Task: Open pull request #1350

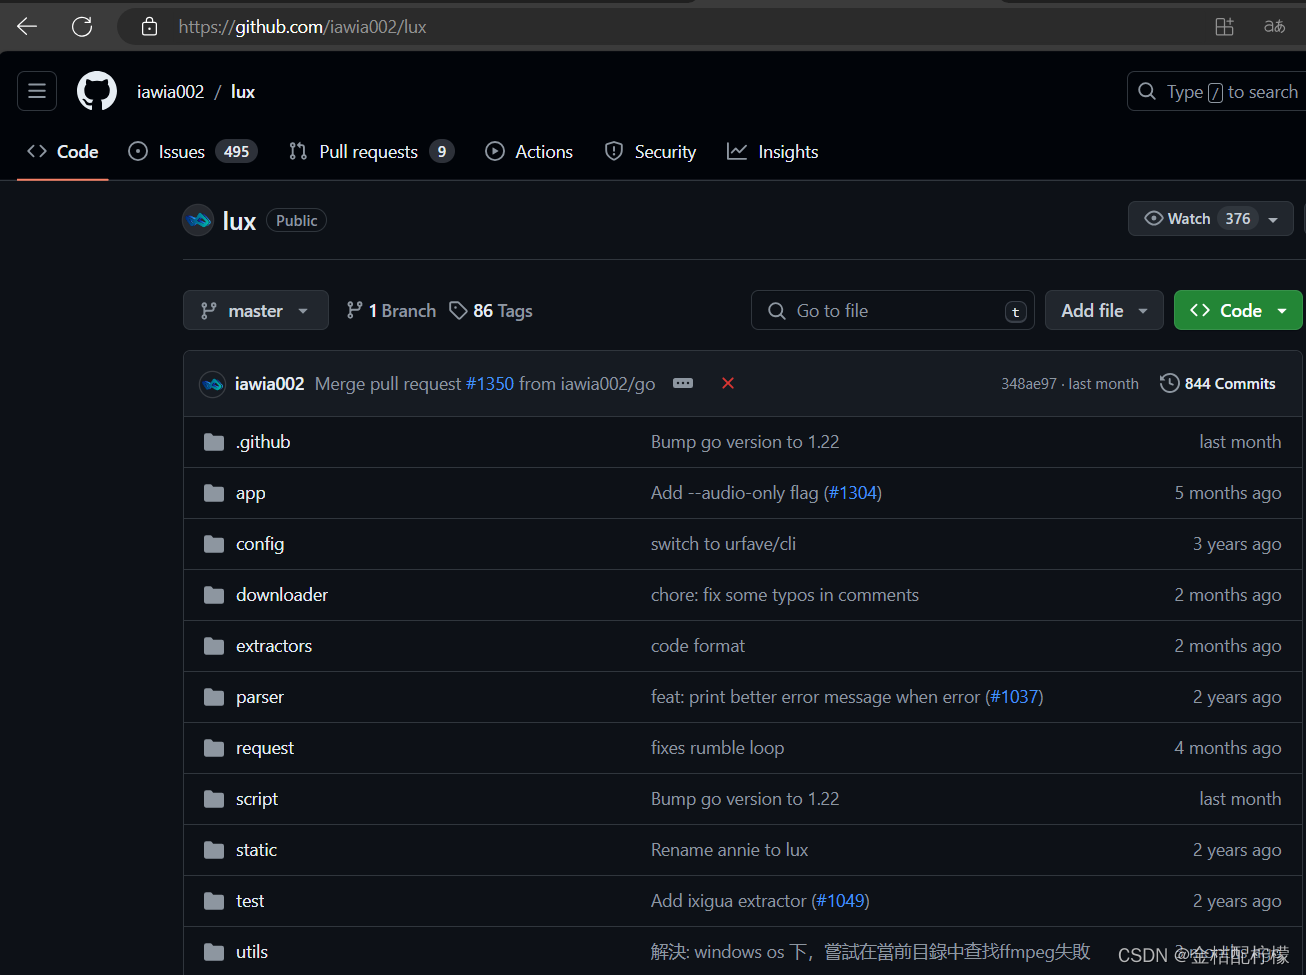Action: click(490, 383)
